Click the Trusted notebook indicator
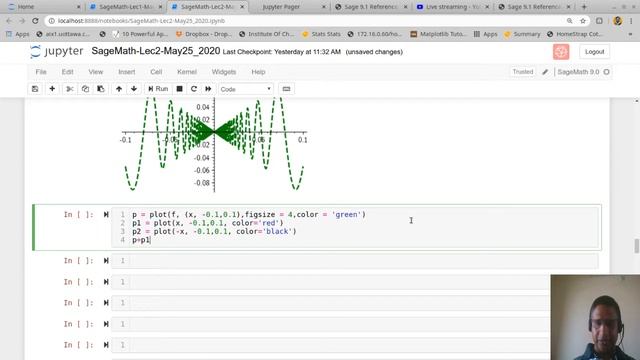 pos(523,72)
